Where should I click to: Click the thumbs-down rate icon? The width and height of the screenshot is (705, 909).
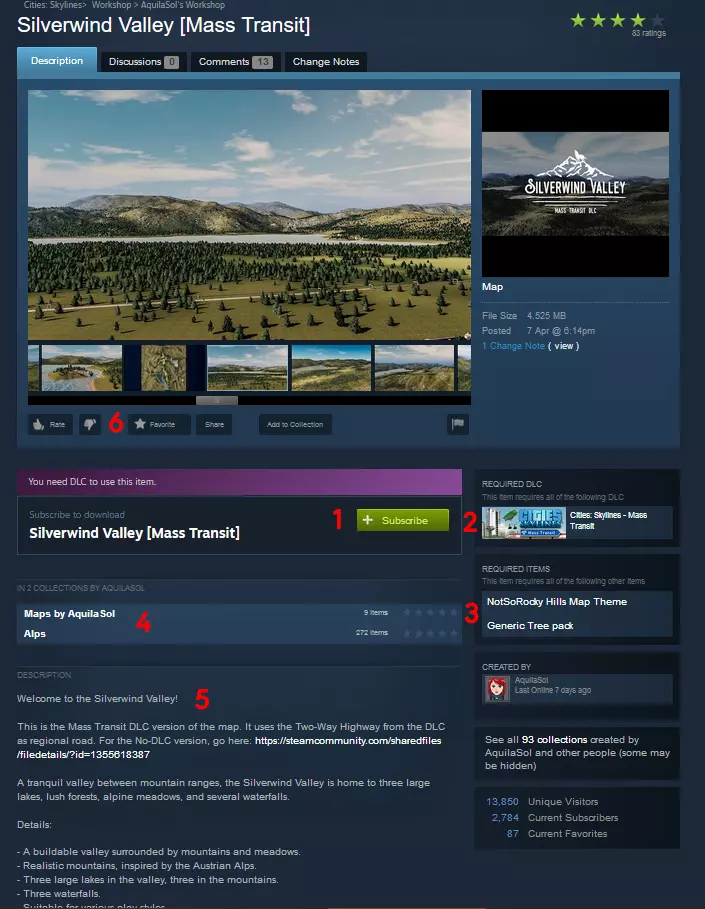tap(90, 424)
